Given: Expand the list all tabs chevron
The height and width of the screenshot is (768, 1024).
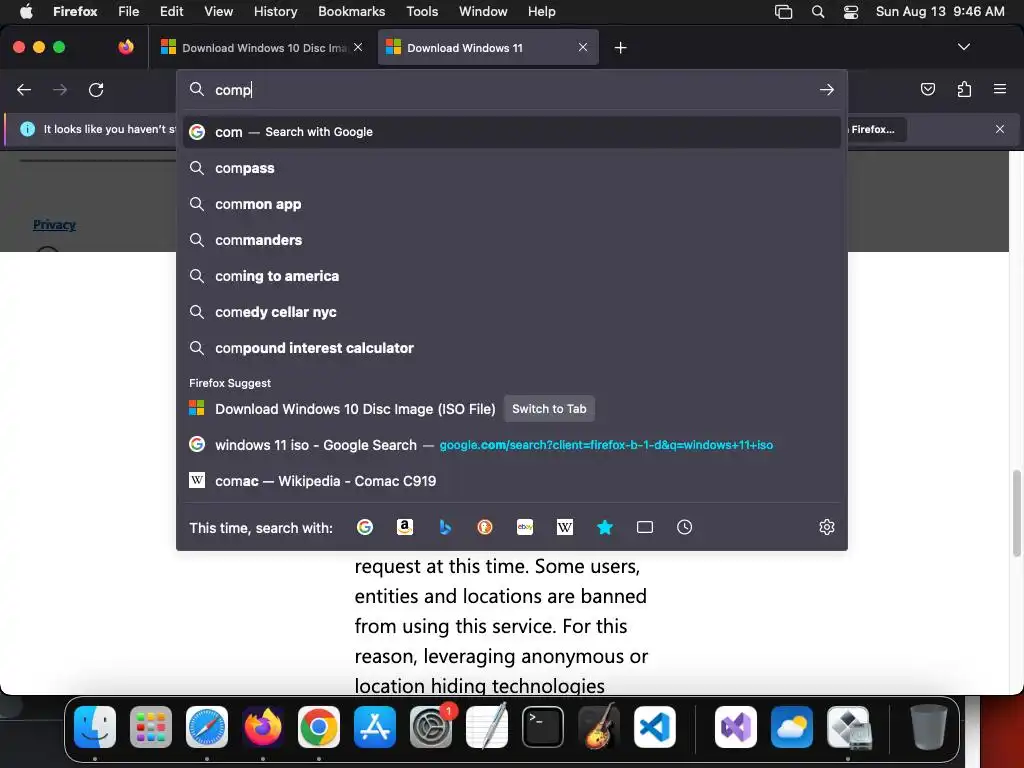Looking at the screenshot, I should 963,47.
